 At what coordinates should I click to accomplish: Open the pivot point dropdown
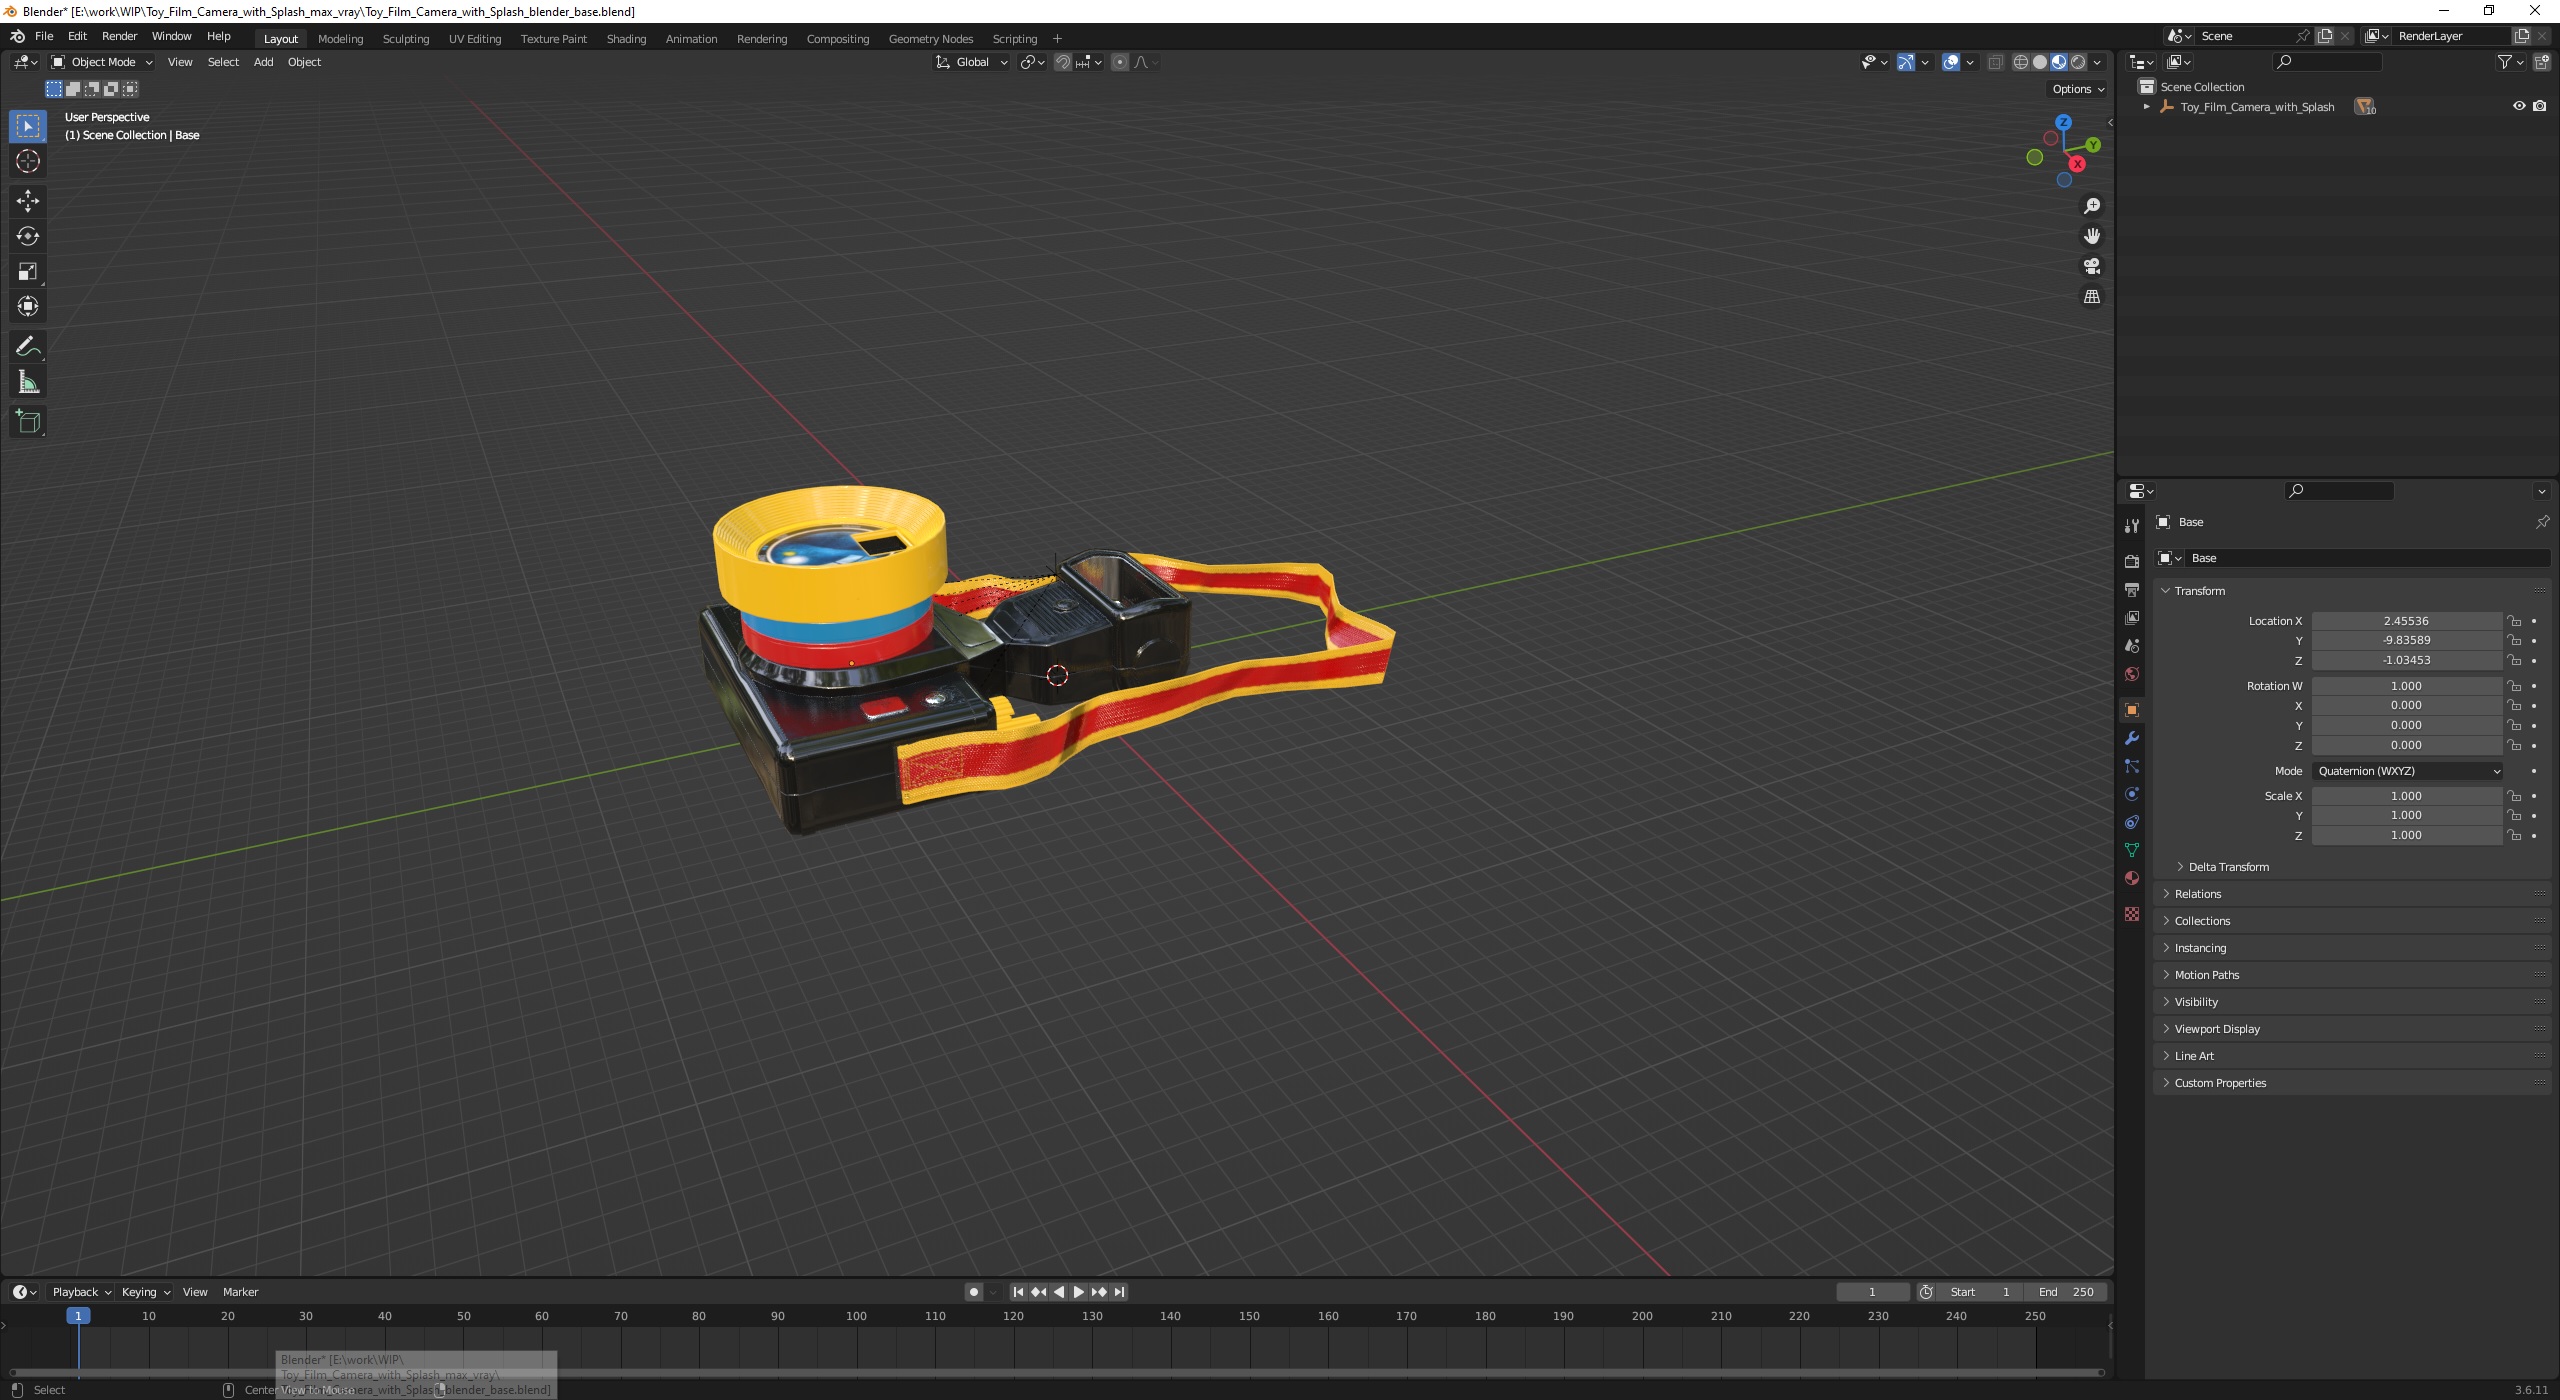tap(1032, 62)
